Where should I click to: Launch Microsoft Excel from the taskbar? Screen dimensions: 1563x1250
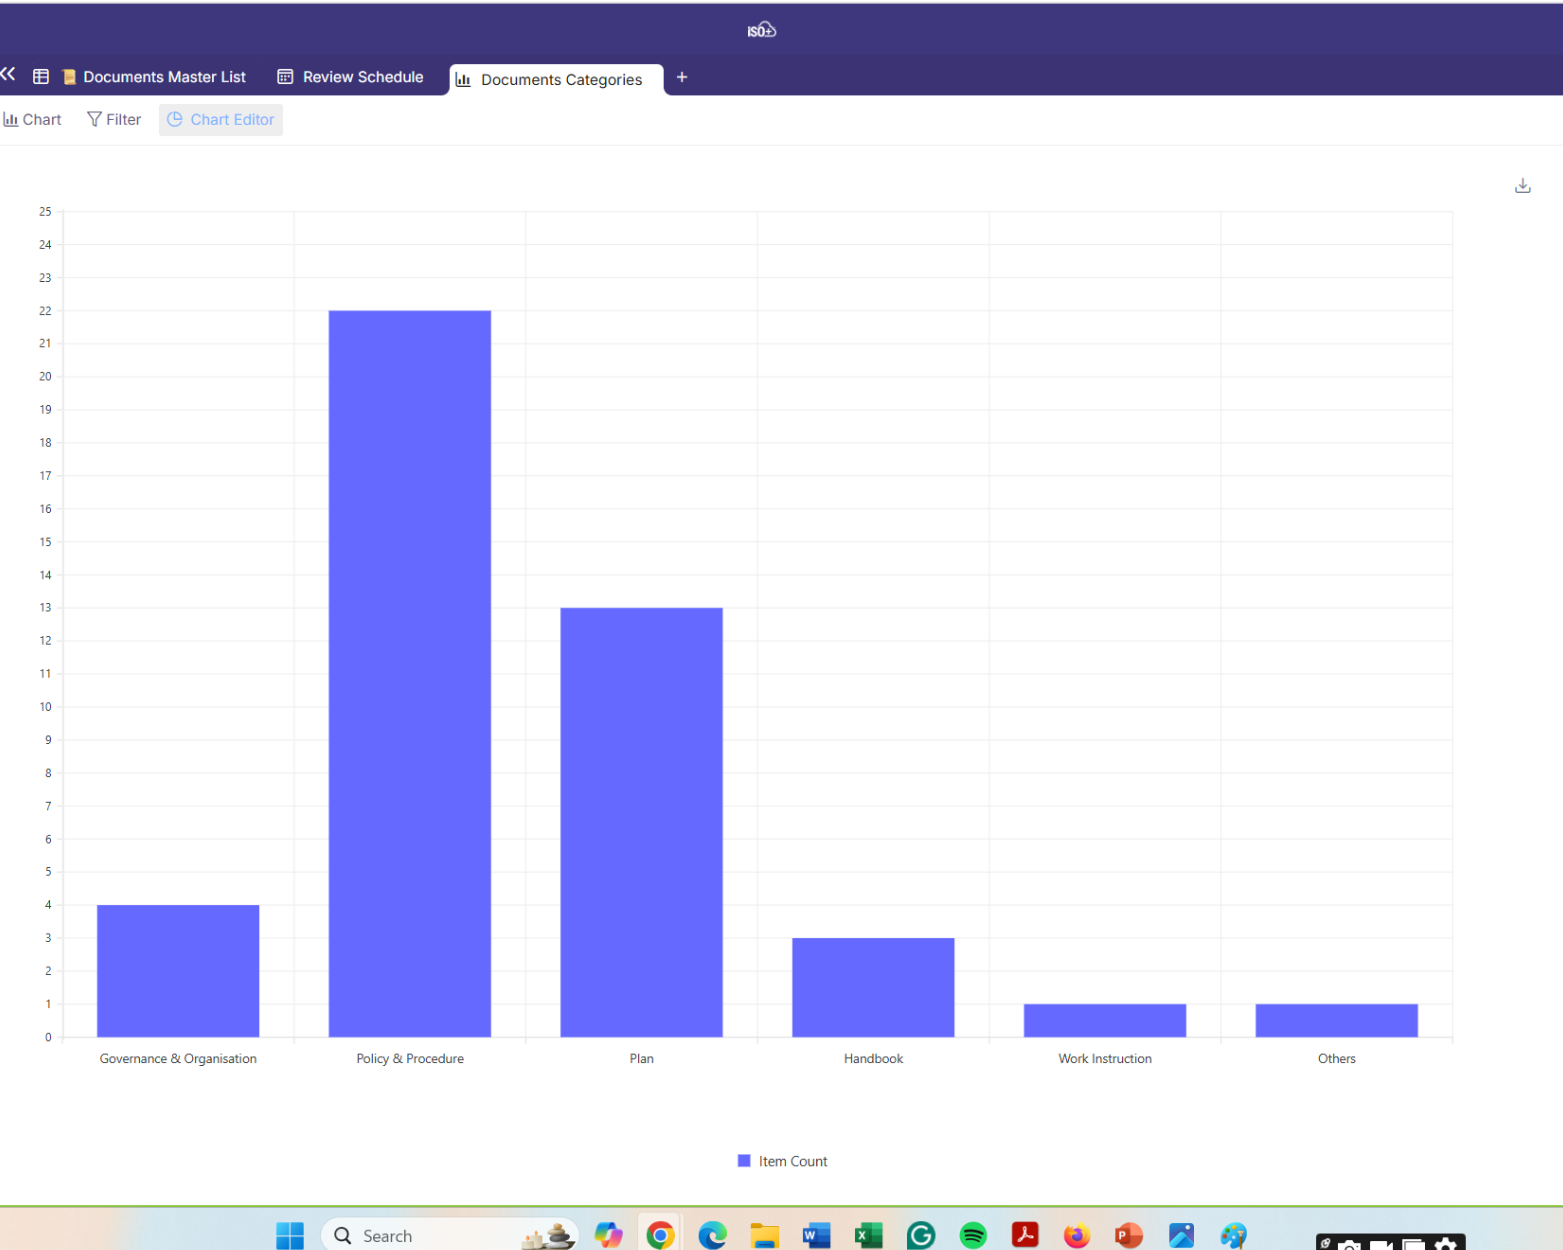pos(868,1236)
